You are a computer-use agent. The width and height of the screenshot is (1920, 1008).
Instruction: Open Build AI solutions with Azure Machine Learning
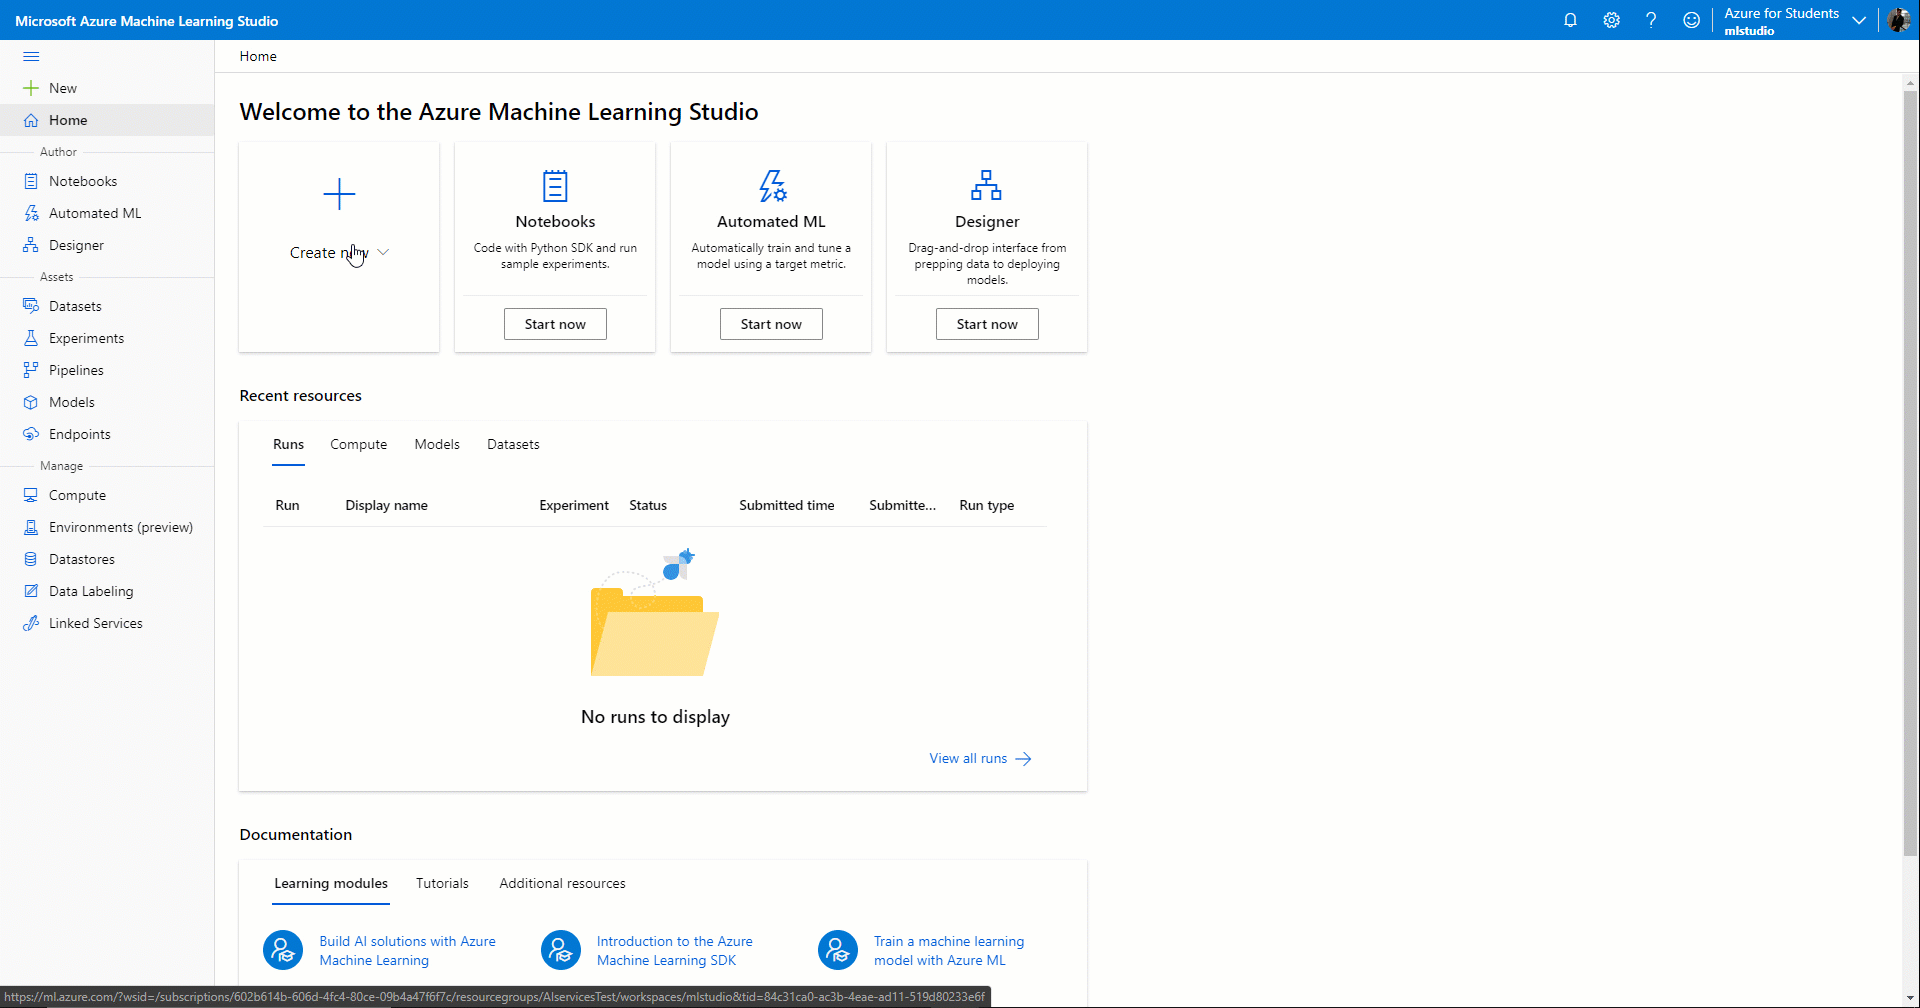tap(408, 950)
